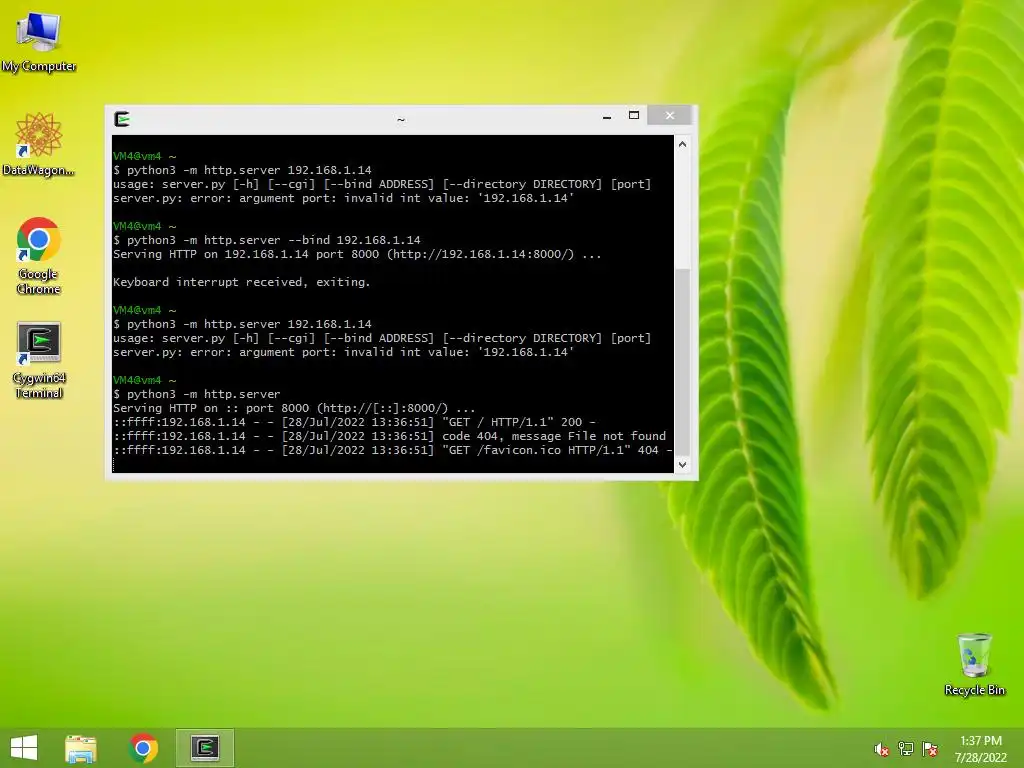Click the 'python3 -m http.server --bind 192.168.1.14' command
The image size is (1024, 768).
[274, 240]
